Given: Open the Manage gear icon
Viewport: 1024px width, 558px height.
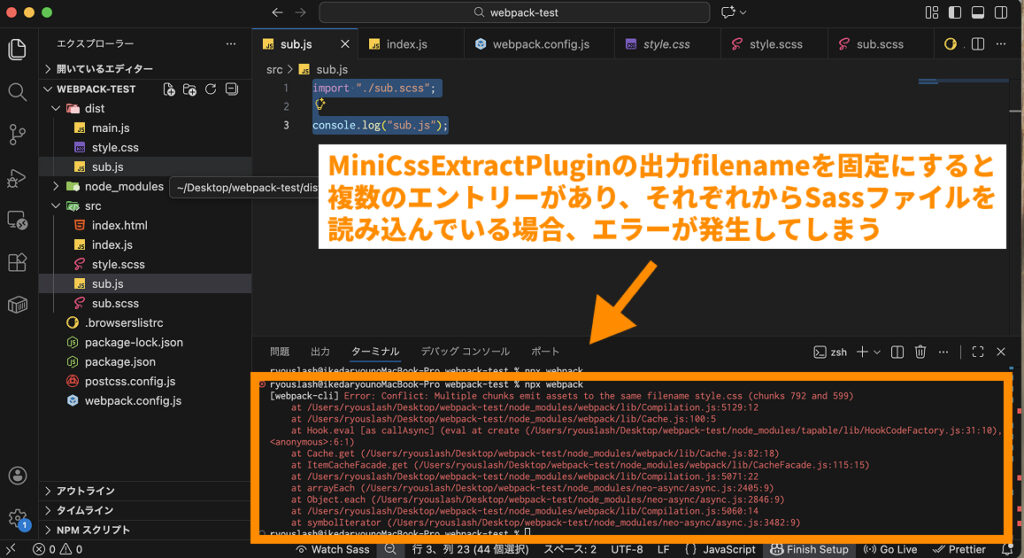Looking at the screenshot, I should point(17,518).
